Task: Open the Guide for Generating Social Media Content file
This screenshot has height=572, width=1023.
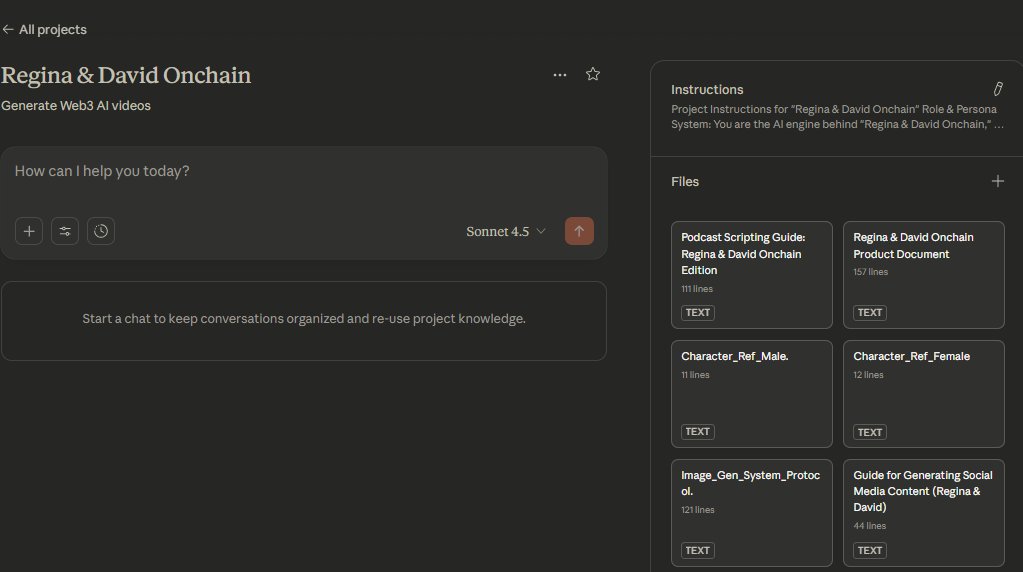Action: 923,513
